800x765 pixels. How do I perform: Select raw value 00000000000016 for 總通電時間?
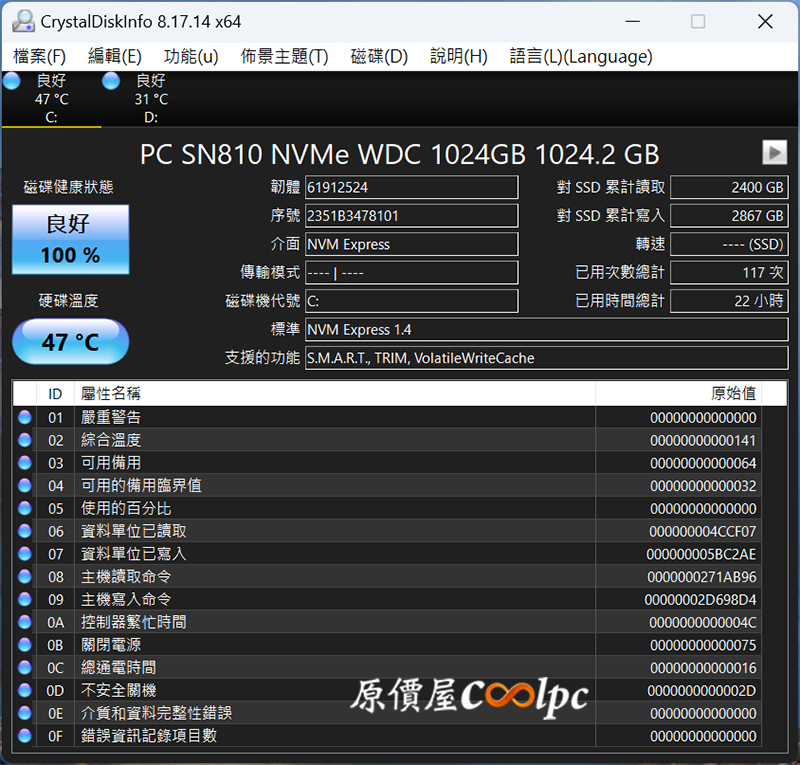point(703,668)
